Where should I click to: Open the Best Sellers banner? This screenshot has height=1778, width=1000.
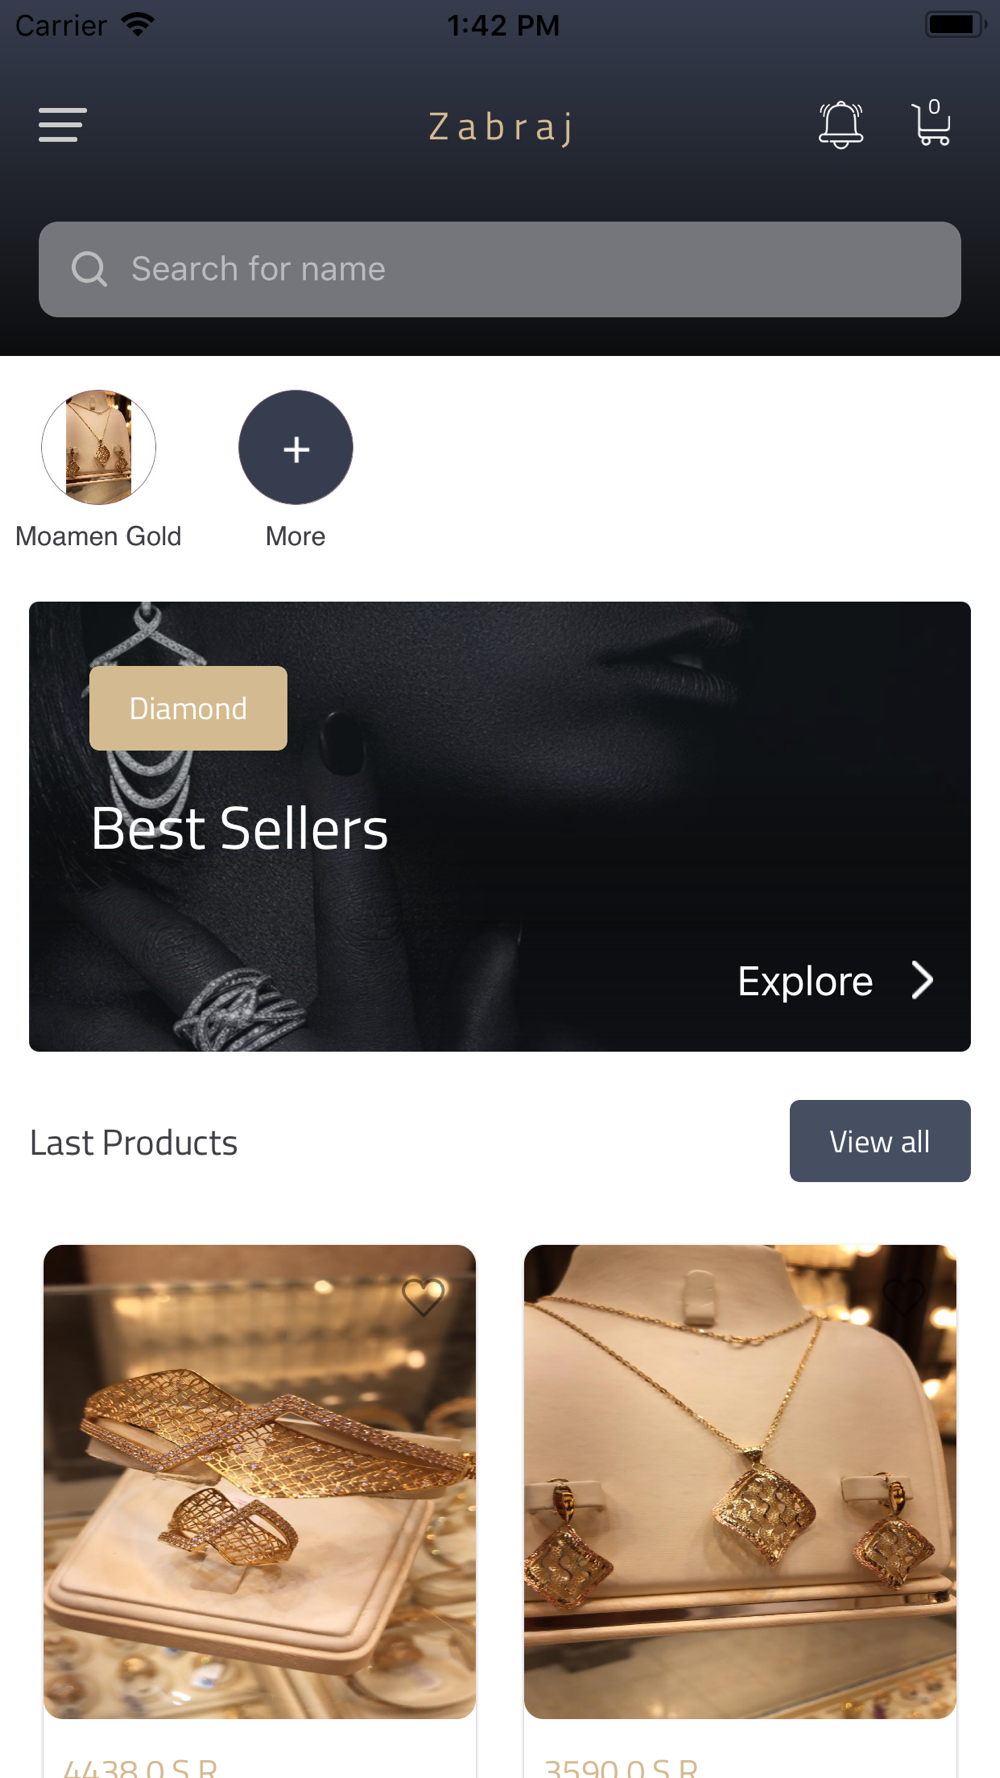click(x=500, y=826)
